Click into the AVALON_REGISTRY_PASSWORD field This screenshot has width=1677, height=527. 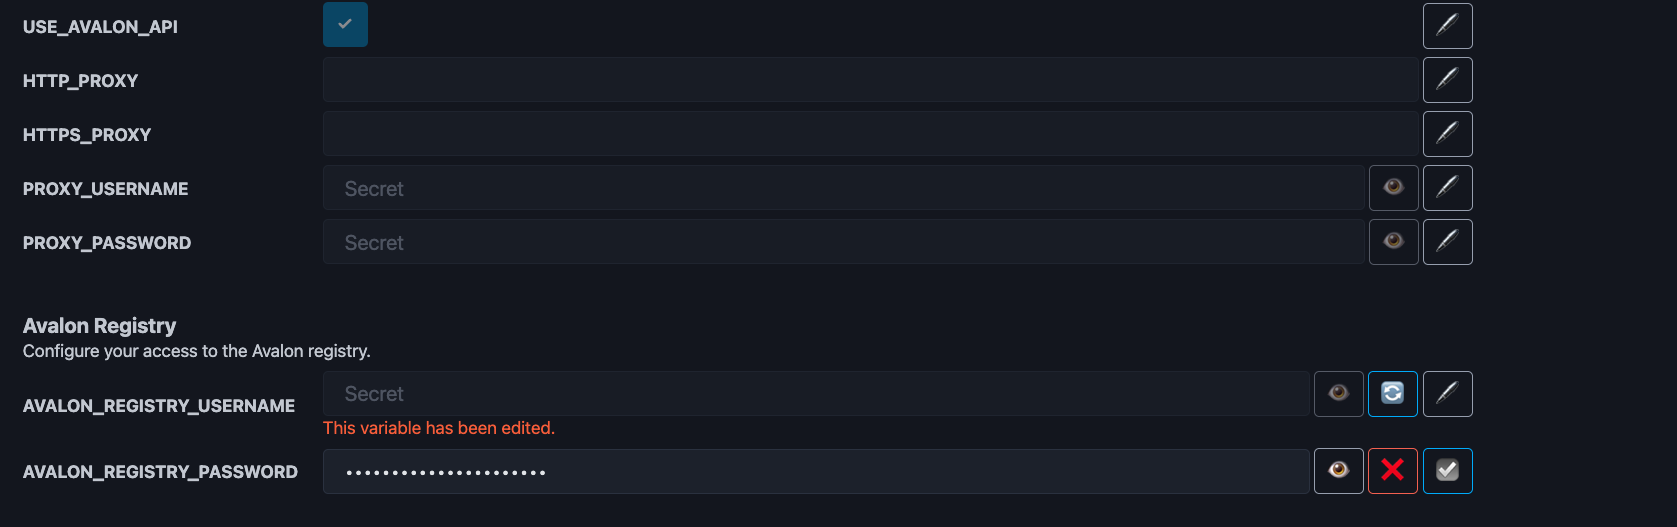815,471
